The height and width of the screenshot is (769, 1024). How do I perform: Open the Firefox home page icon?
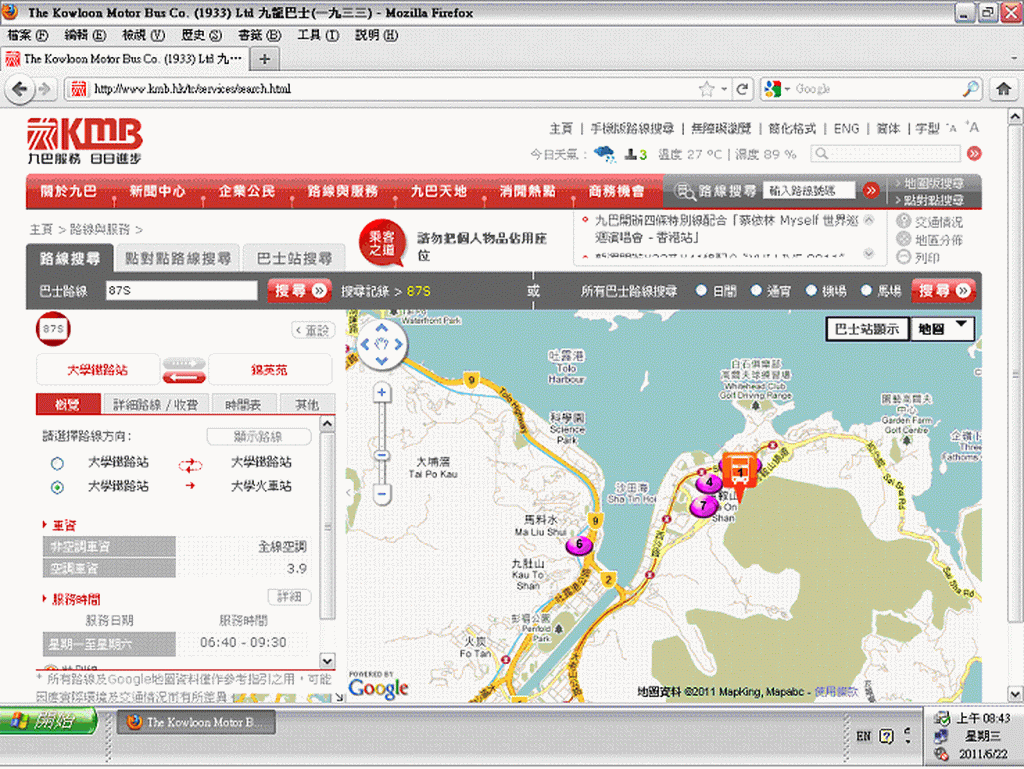point(1004,89)
